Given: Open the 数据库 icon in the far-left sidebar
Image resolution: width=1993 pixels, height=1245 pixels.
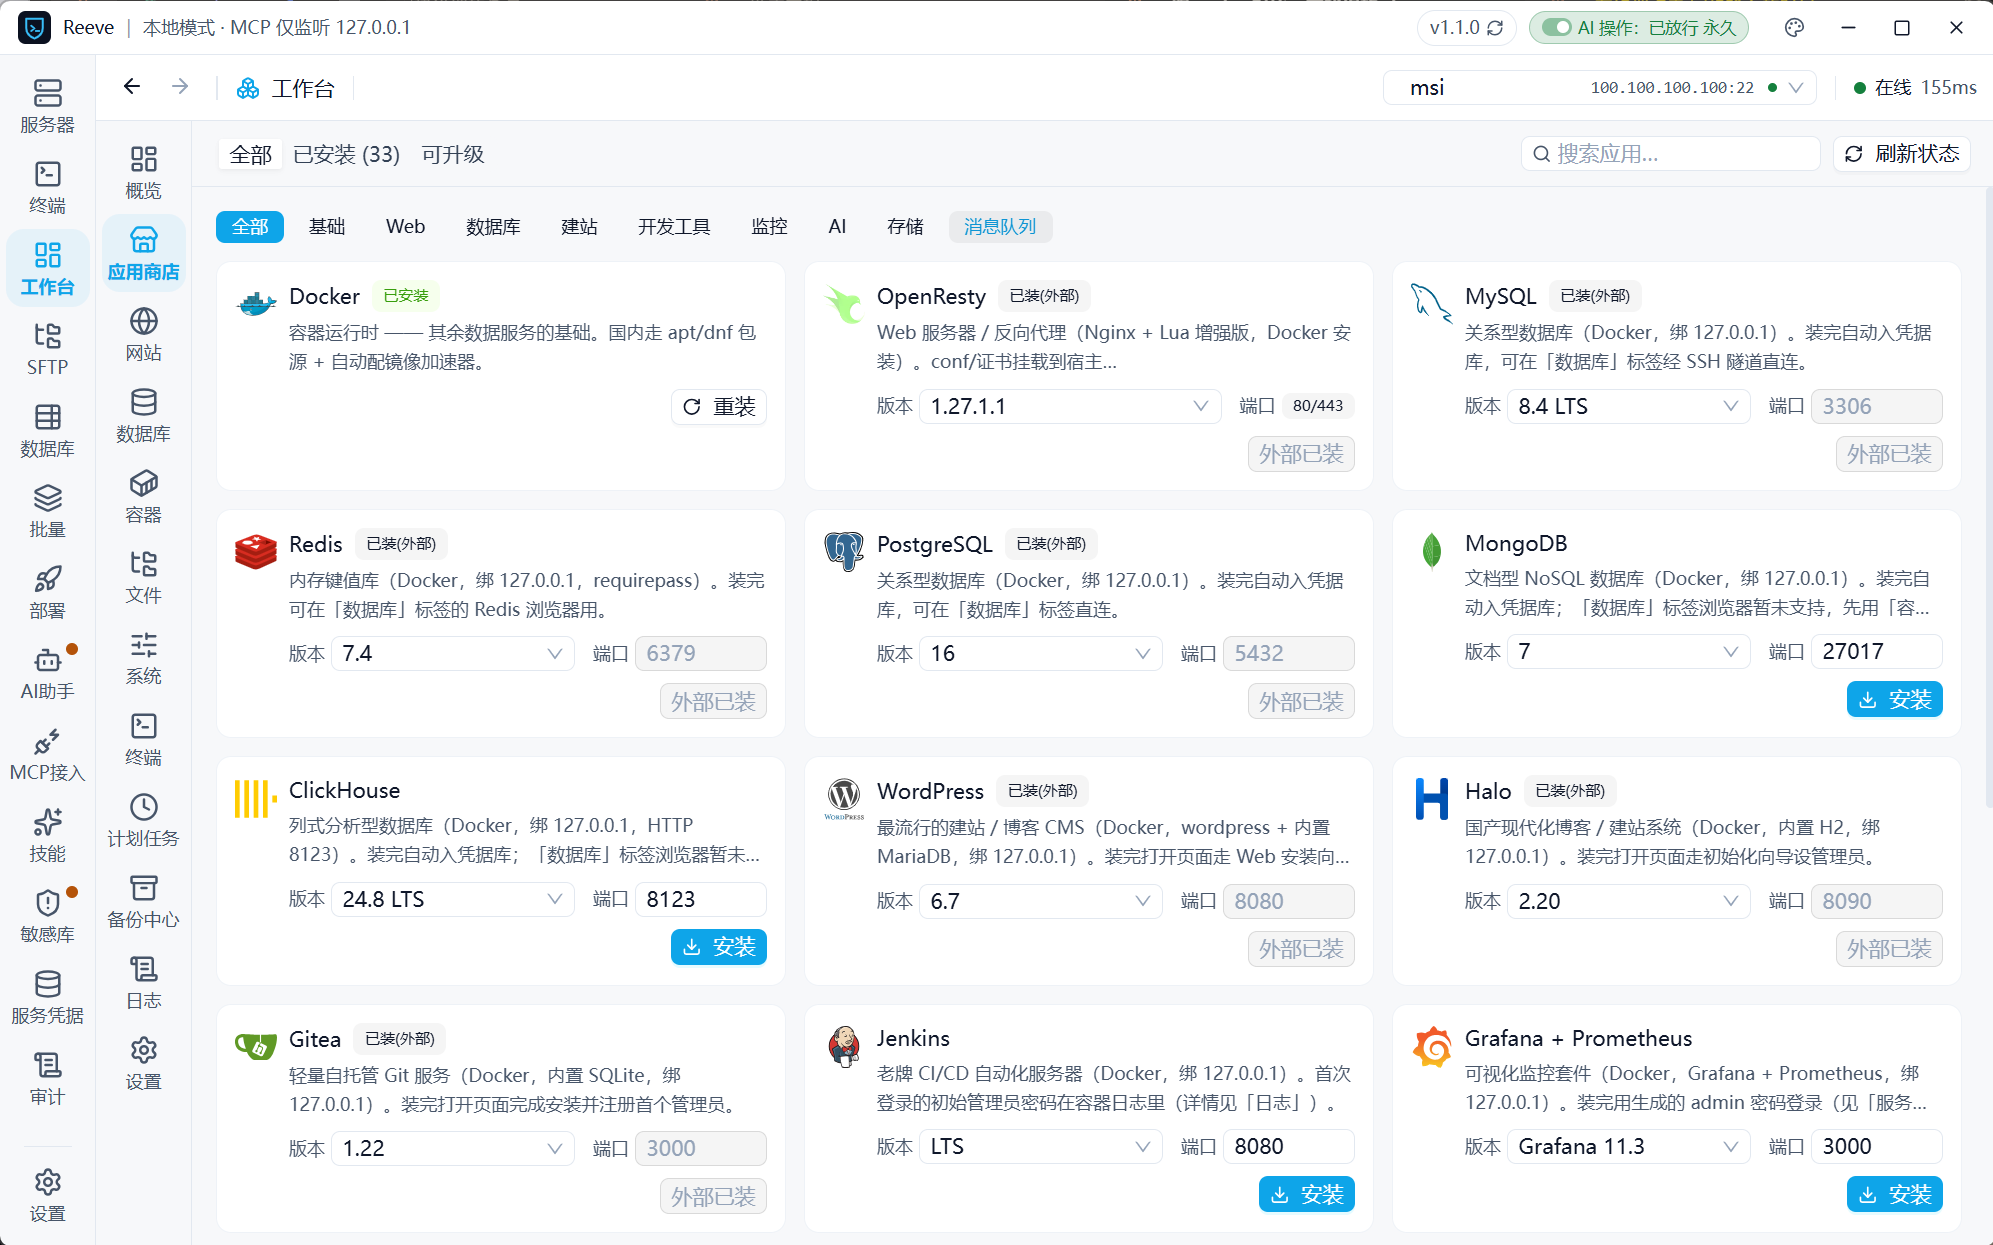Looking at the screenshot, I should [x=47, y=429].
